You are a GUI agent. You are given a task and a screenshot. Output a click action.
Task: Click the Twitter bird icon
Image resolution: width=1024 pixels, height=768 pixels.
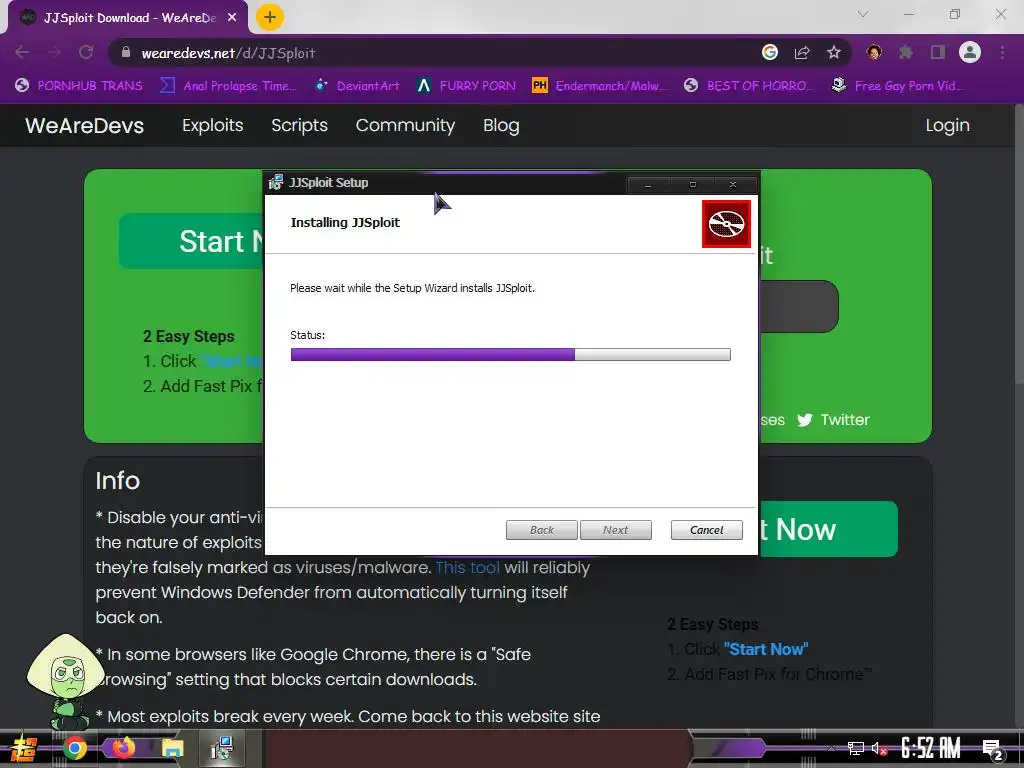(805, 420)
